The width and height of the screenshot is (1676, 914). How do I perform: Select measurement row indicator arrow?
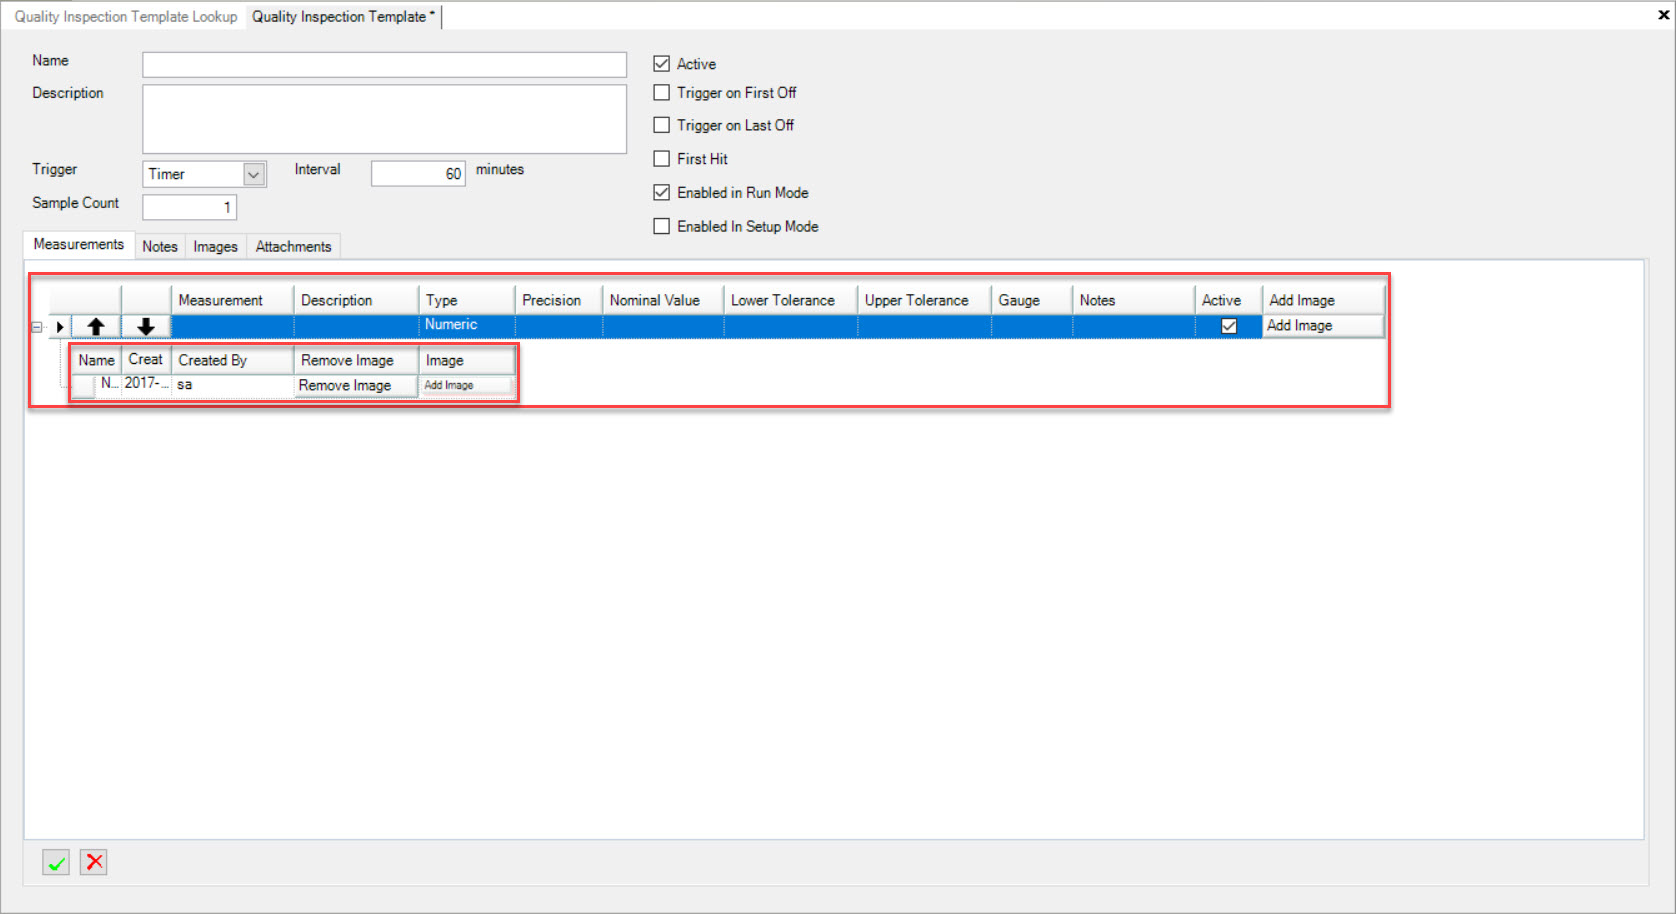tap(60, 327)
